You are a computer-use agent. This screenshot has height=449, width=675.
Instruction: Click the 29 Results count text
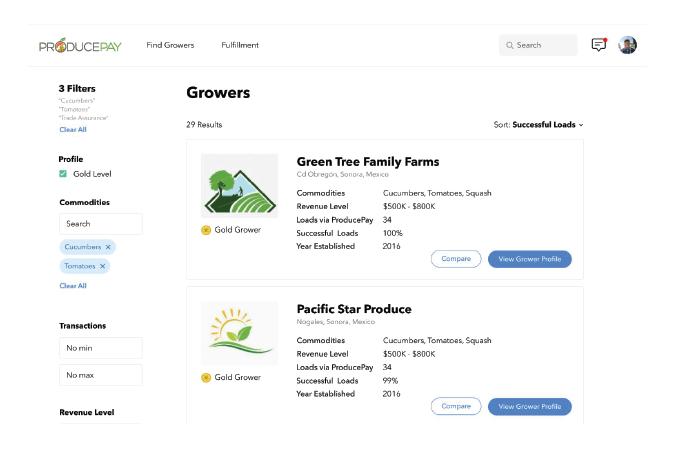point(204,125)
